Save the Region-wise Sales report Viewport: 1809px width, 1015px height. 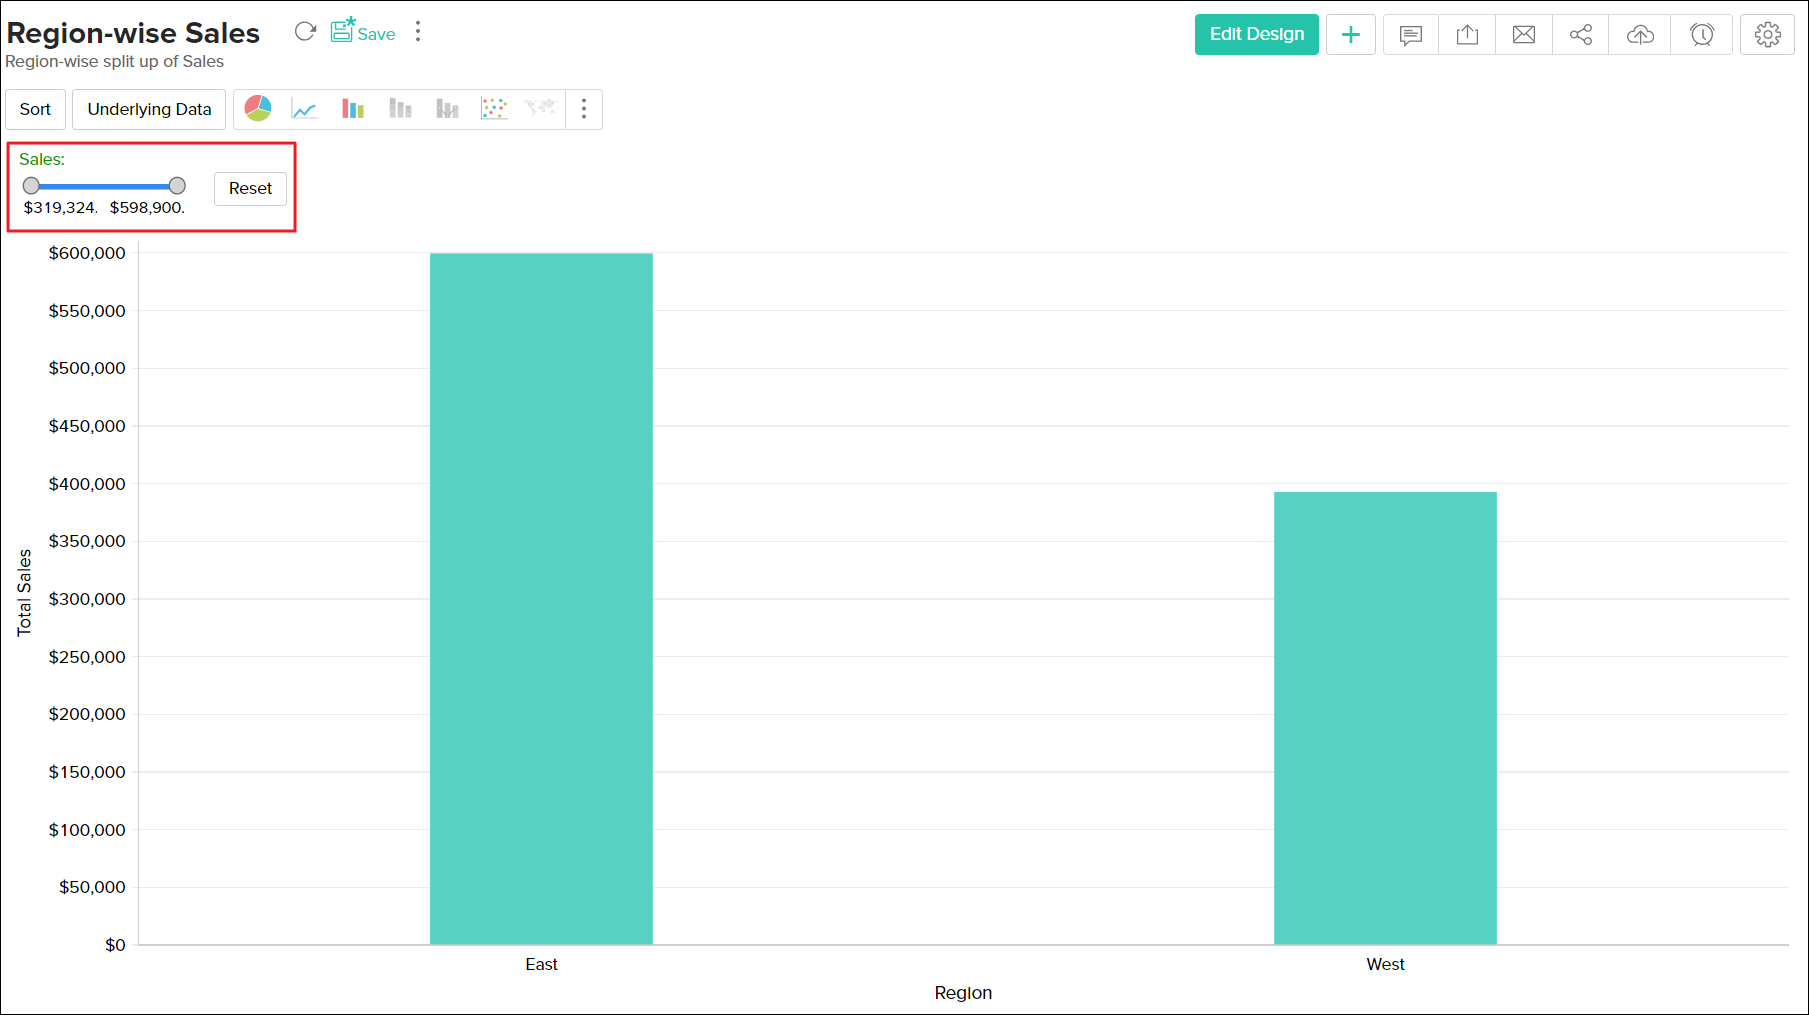(362, 33)
